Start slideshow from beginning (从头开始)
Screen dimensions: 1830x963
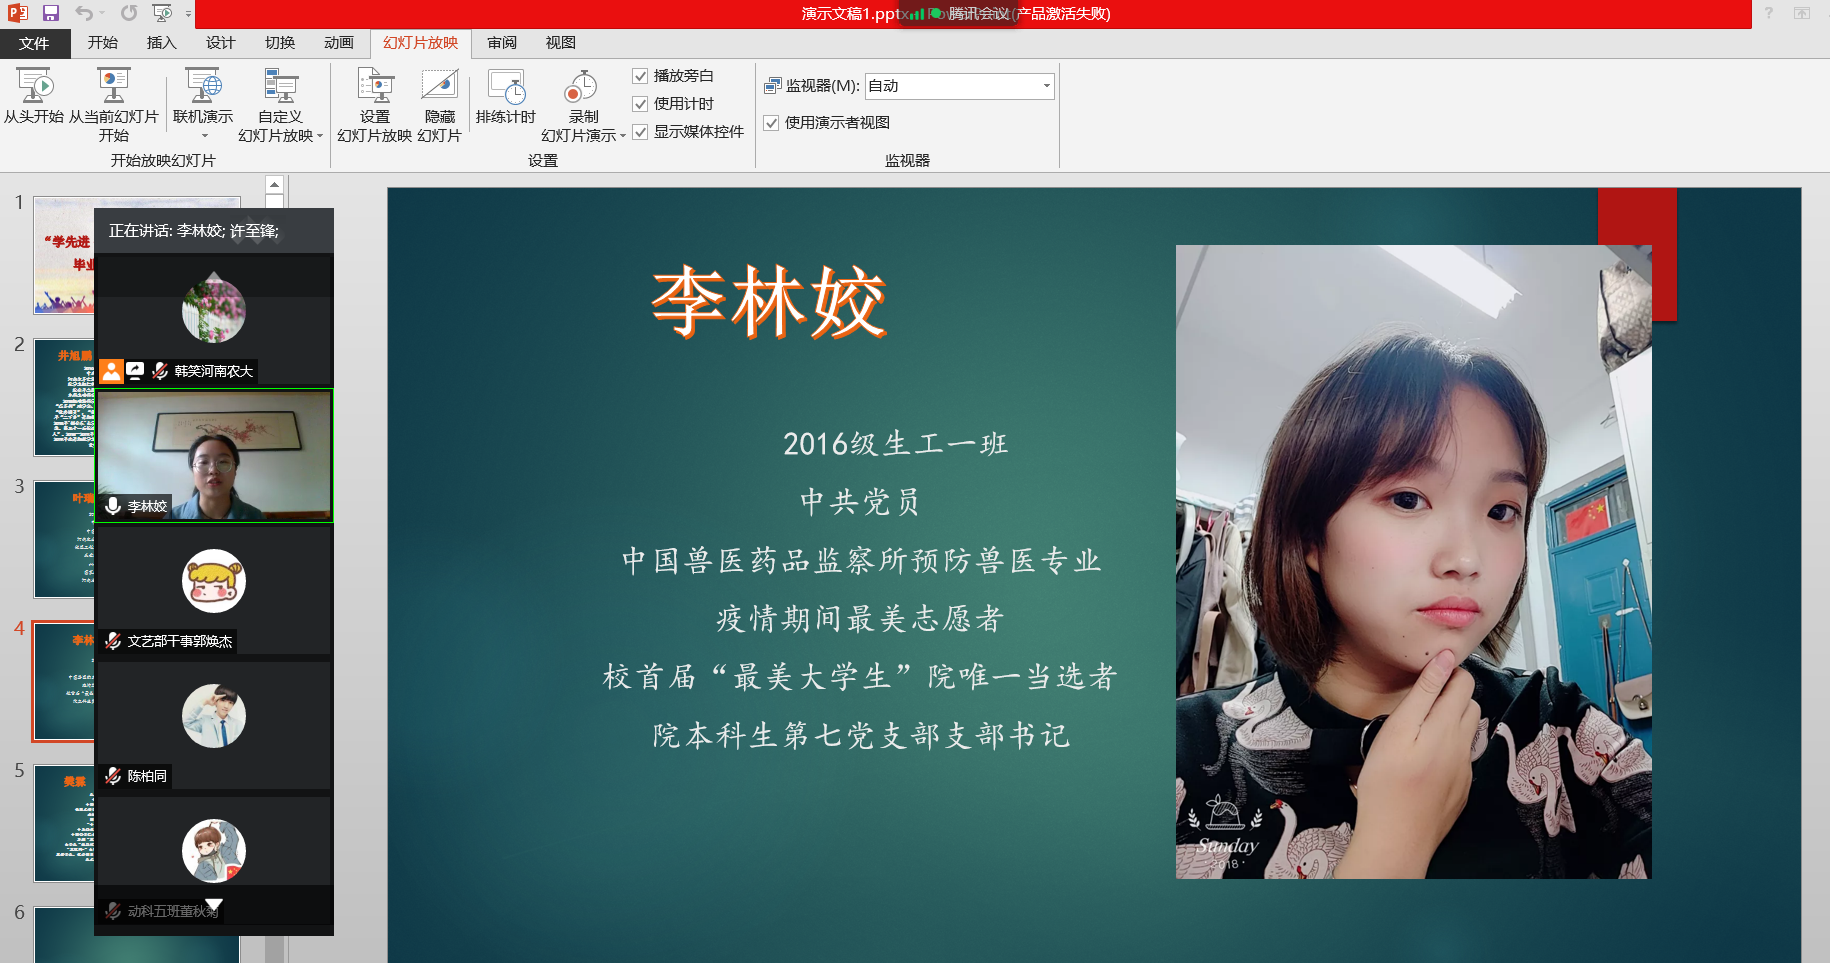[x=37, y=100]
